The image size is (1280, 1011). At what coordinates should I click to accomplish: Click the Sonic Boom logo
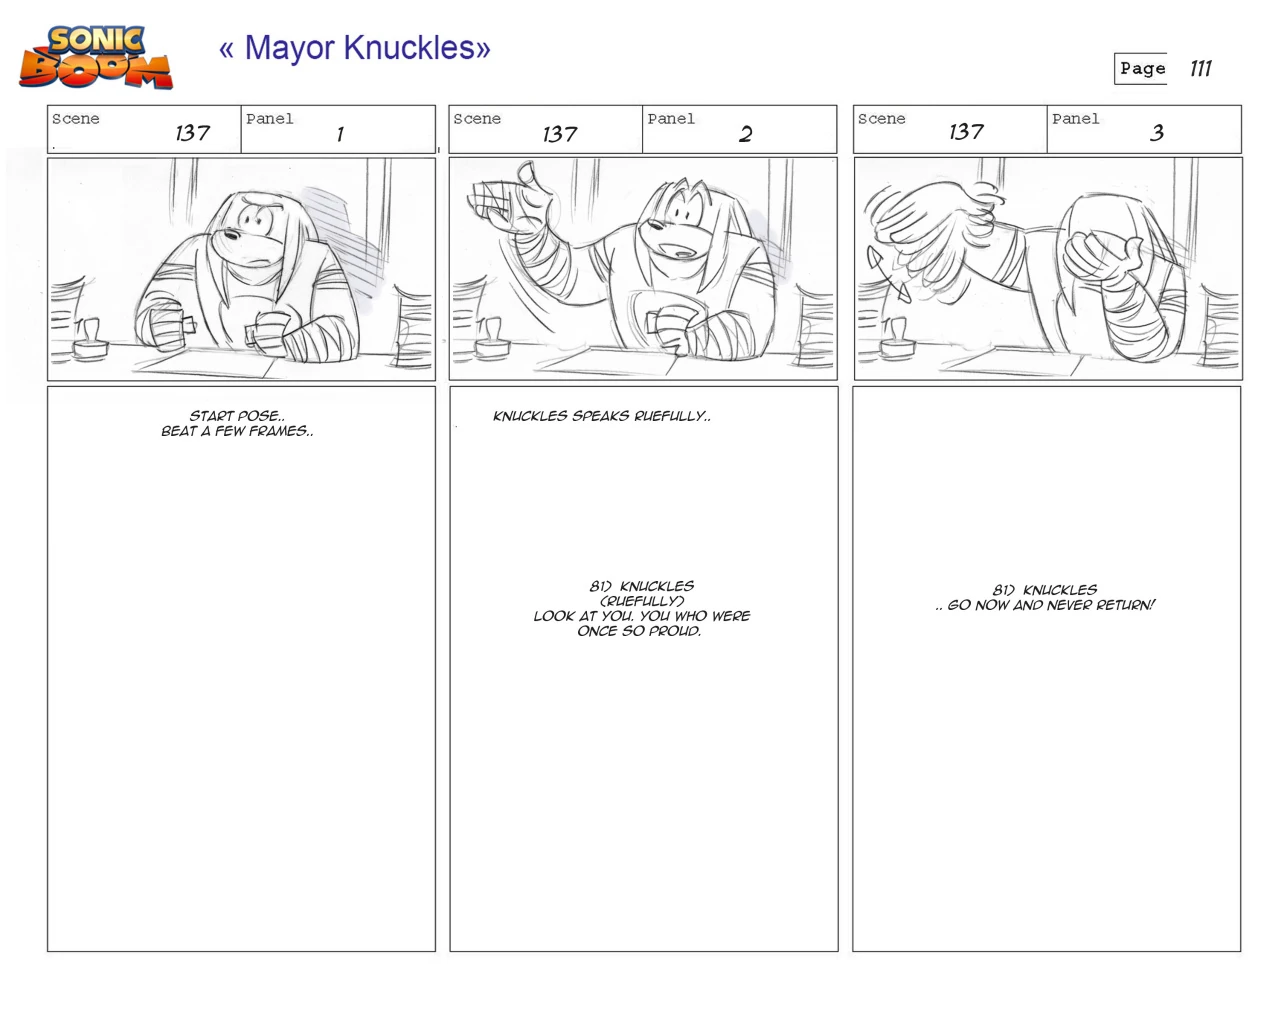96,57
